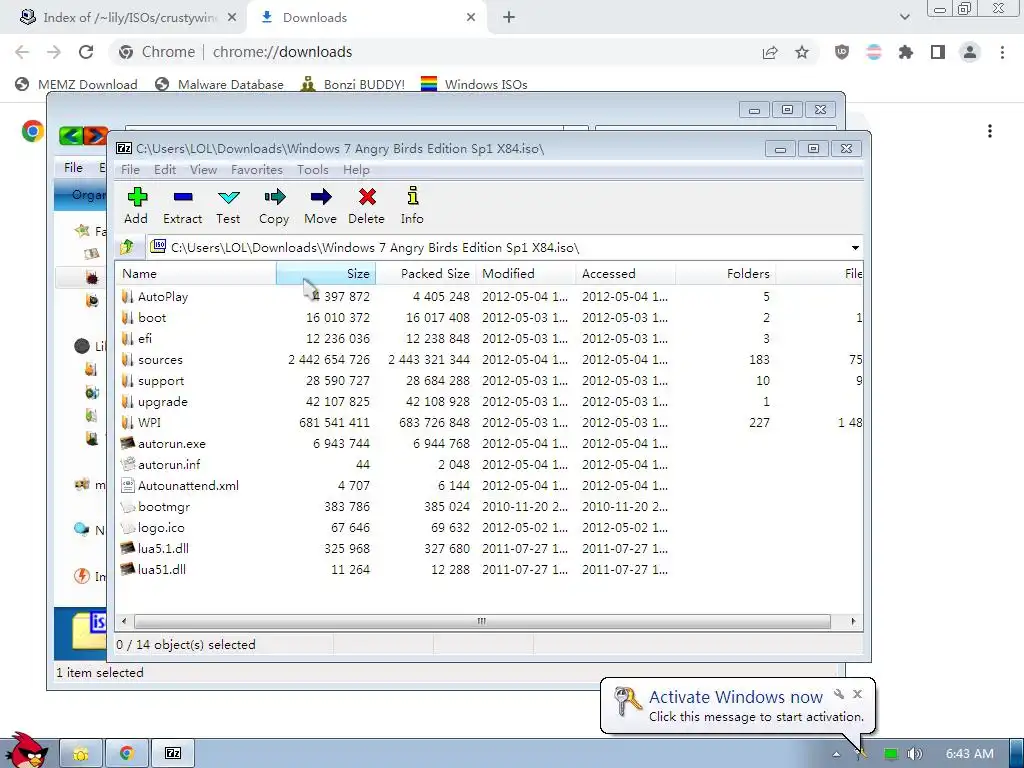Screen dimensions: 1024x768
Task: Click the scroll right arrow in file list
Action: point(853,621)
